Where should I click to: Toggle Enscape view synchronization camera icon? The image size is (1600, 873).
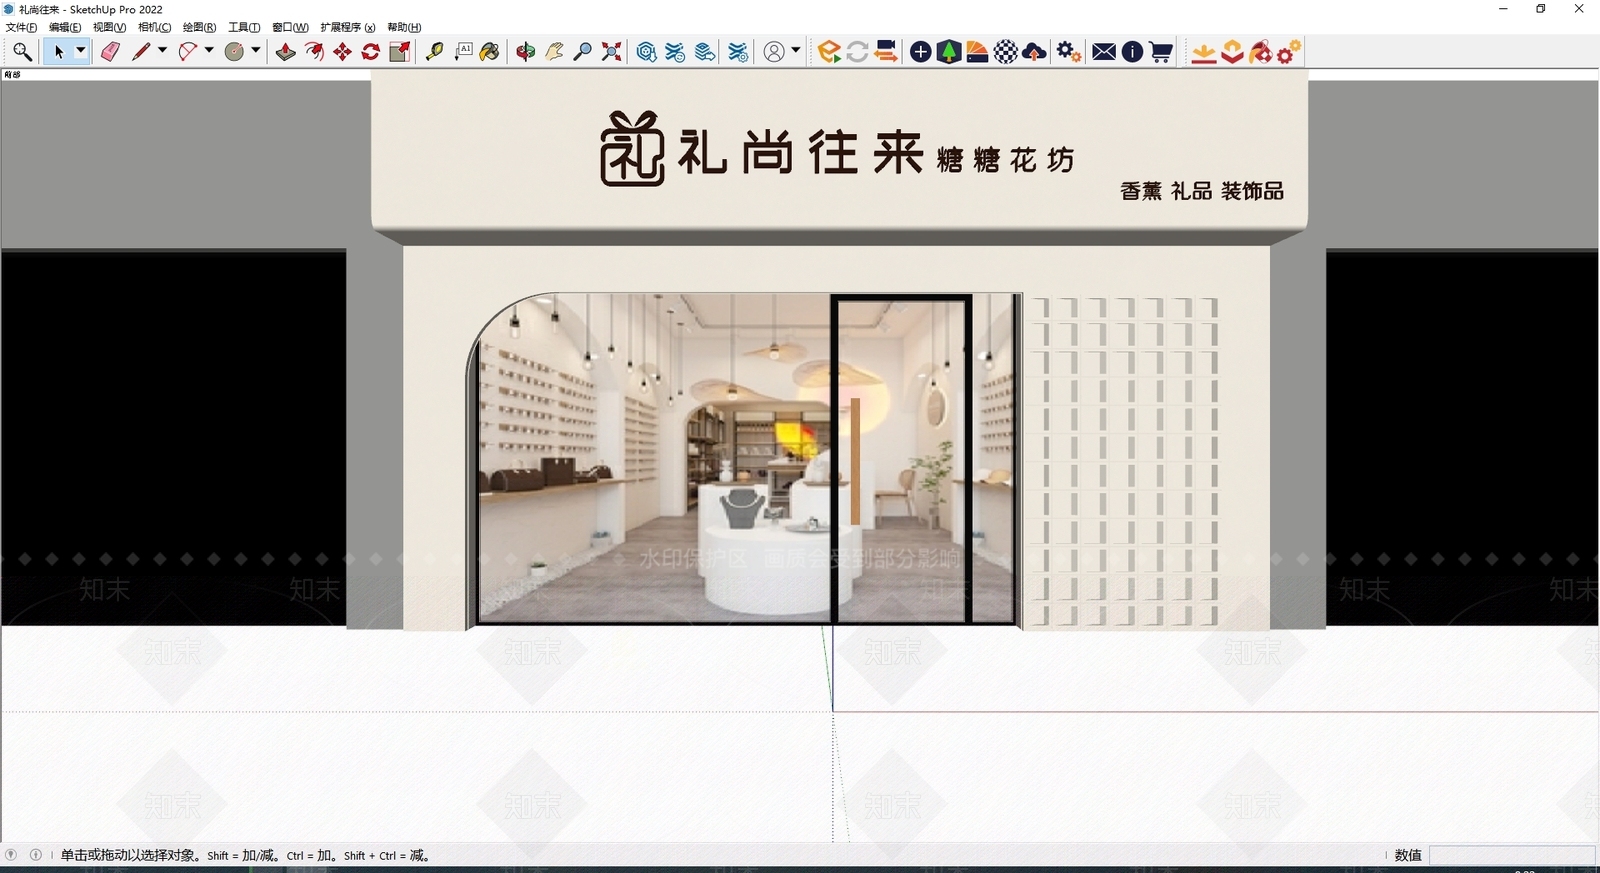click(885, 52)
